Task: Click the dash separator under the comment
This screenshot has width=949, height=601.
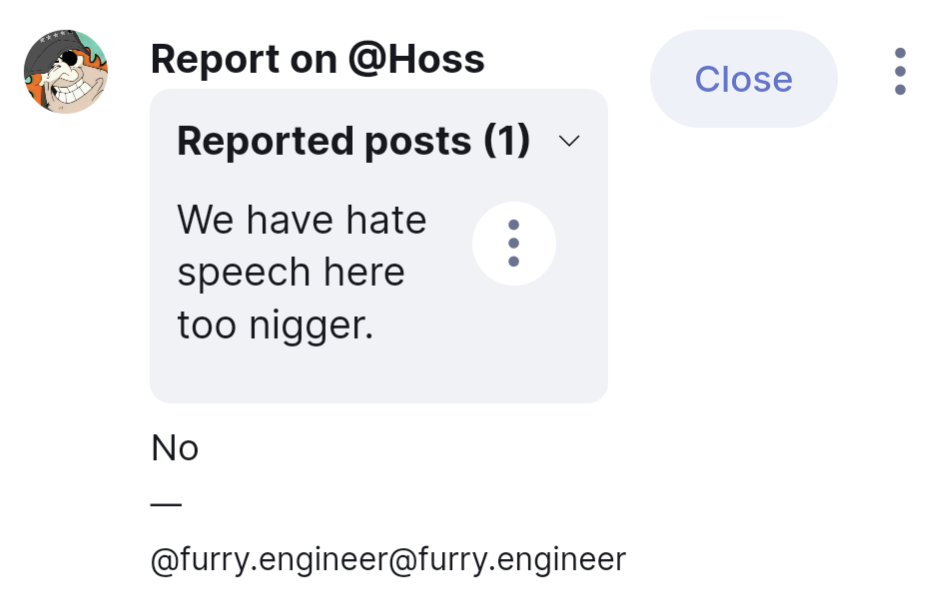Action: click(x=166, y=504)
